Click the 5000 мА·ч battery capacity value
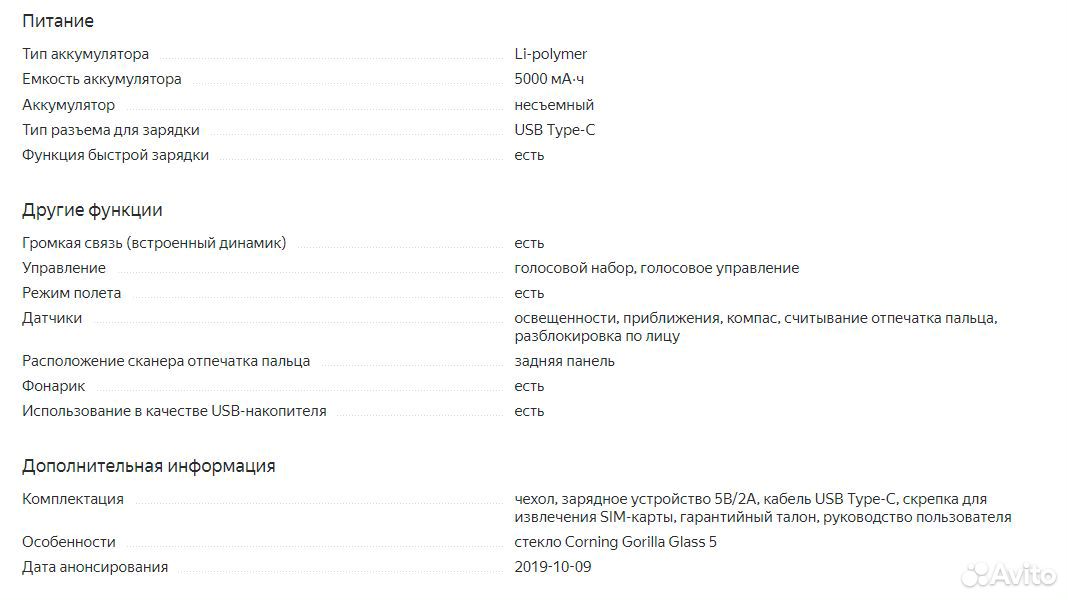 click(549, 79)
